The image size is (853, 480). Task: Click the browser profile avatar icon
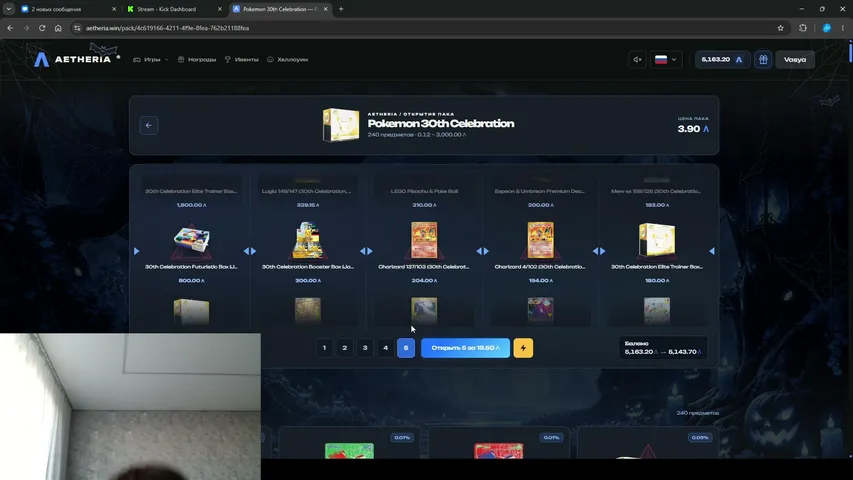(827, 28)
